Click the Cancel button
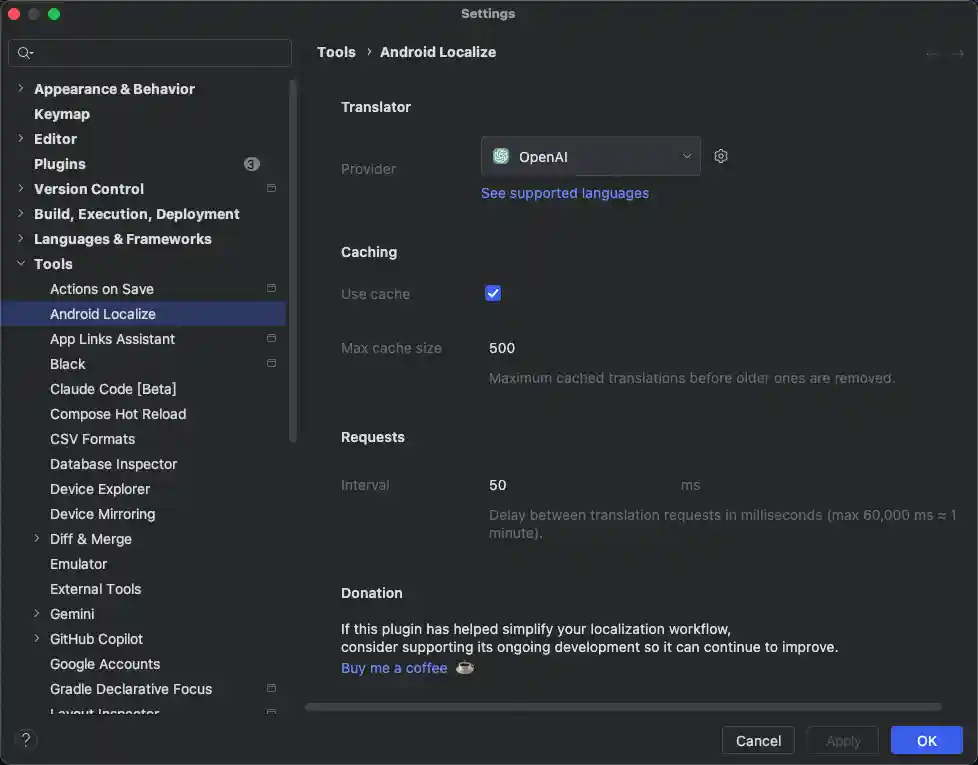 [758, 740]
